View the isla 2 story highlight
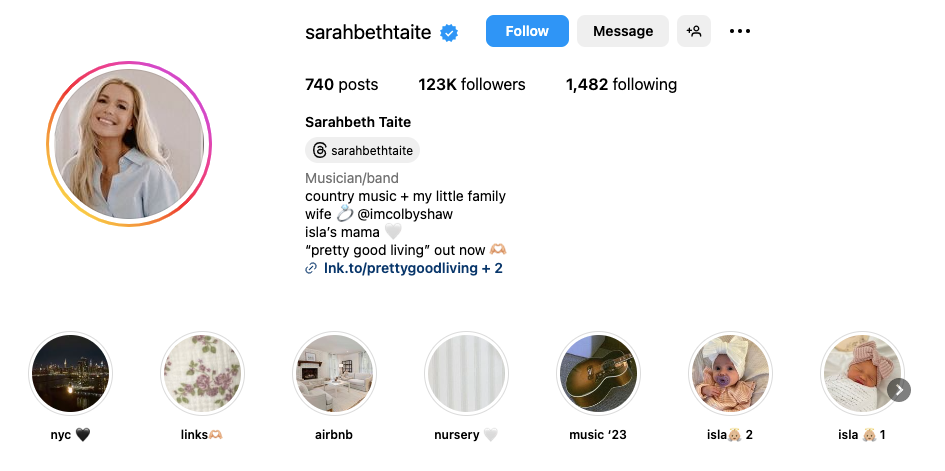This screenshot has width=945, height=471. point(730,374)
